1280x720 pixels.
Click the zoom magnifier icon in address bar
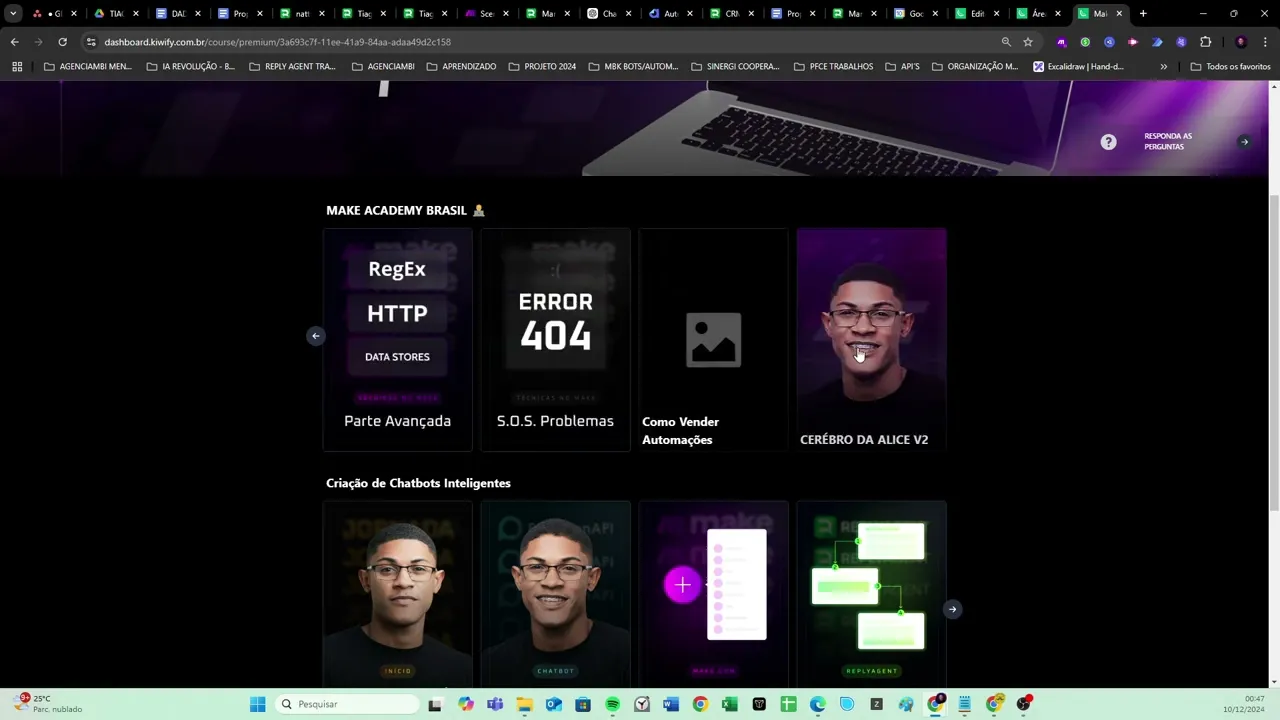(x=1006, y=42)
